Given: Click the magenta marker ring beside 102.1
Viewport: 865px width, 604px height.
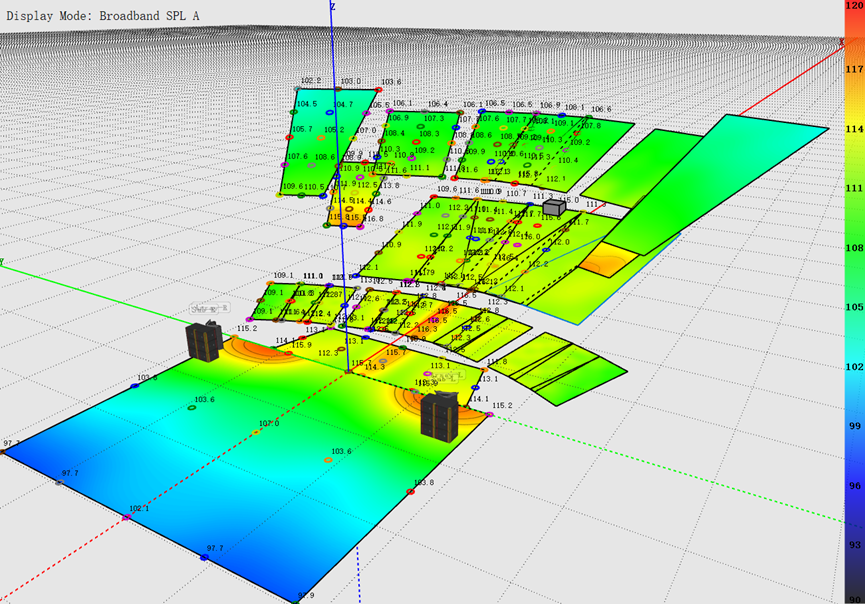Looking at the screenshot, I should point(126,517).
